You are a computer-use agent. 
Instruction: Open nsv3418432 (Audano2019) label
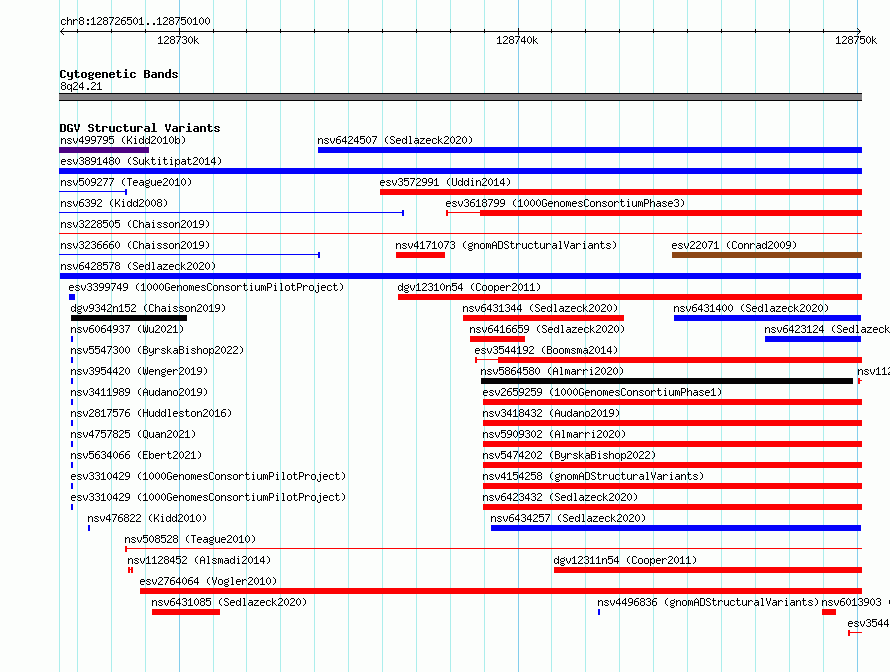click(551, 413)
